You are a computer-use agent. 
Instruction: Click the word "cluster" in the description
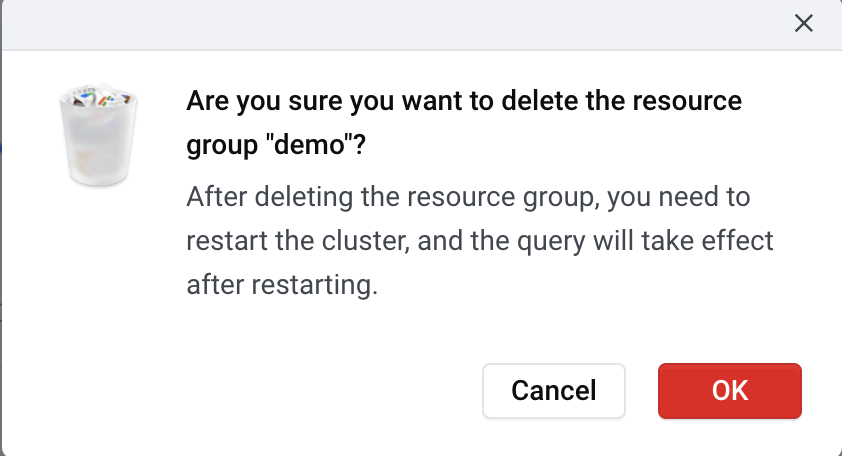pos(365,241)
